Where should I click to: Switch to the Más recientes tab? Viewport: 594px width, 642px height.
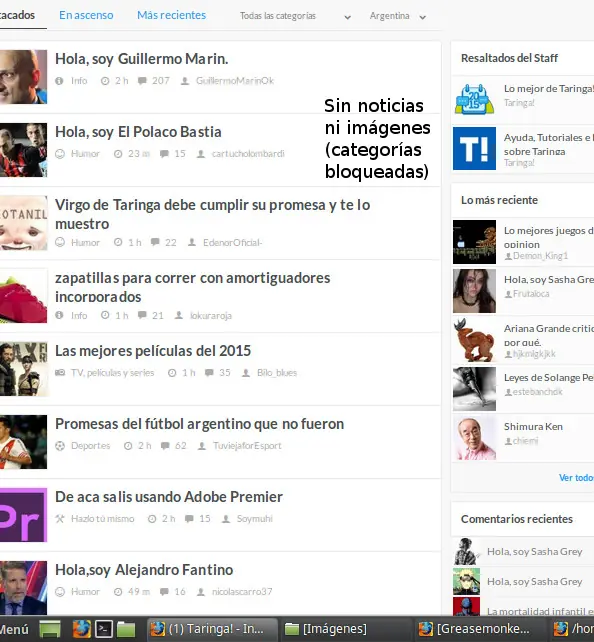click(172, 15)
